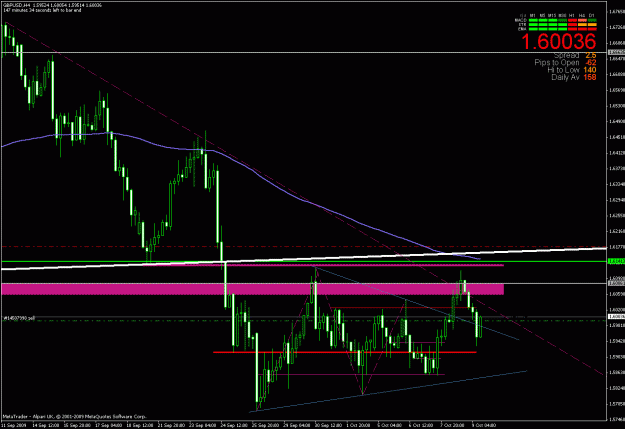Select the green dash-dot order level line
Viewport: 625px width, 429px height.
[x=303, y=321]
